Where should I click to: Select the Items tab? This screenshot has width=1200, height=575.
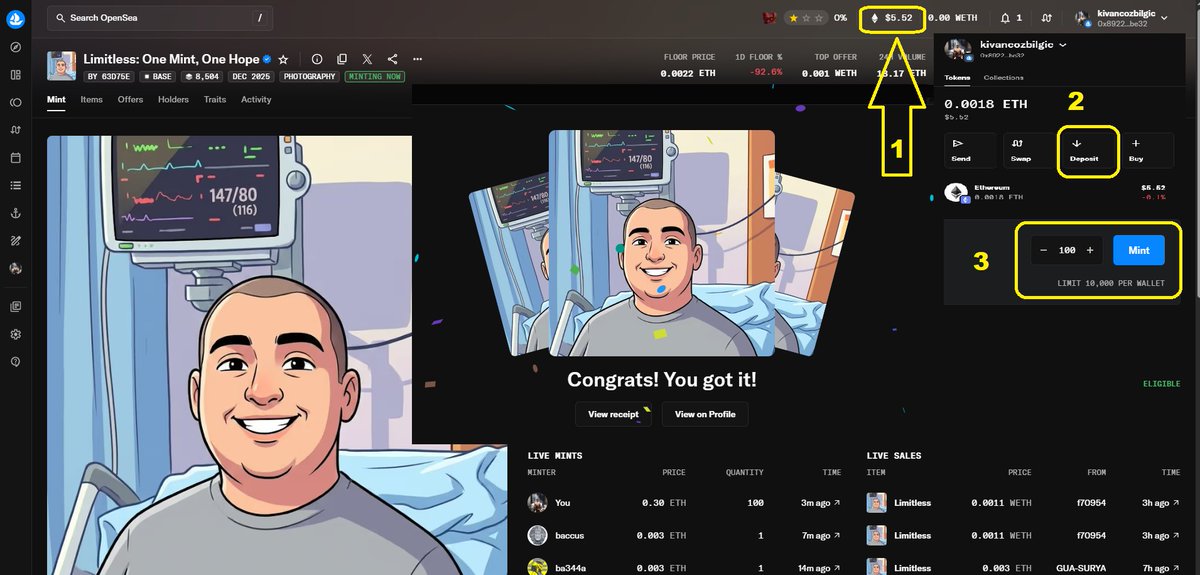pos(91,100)
